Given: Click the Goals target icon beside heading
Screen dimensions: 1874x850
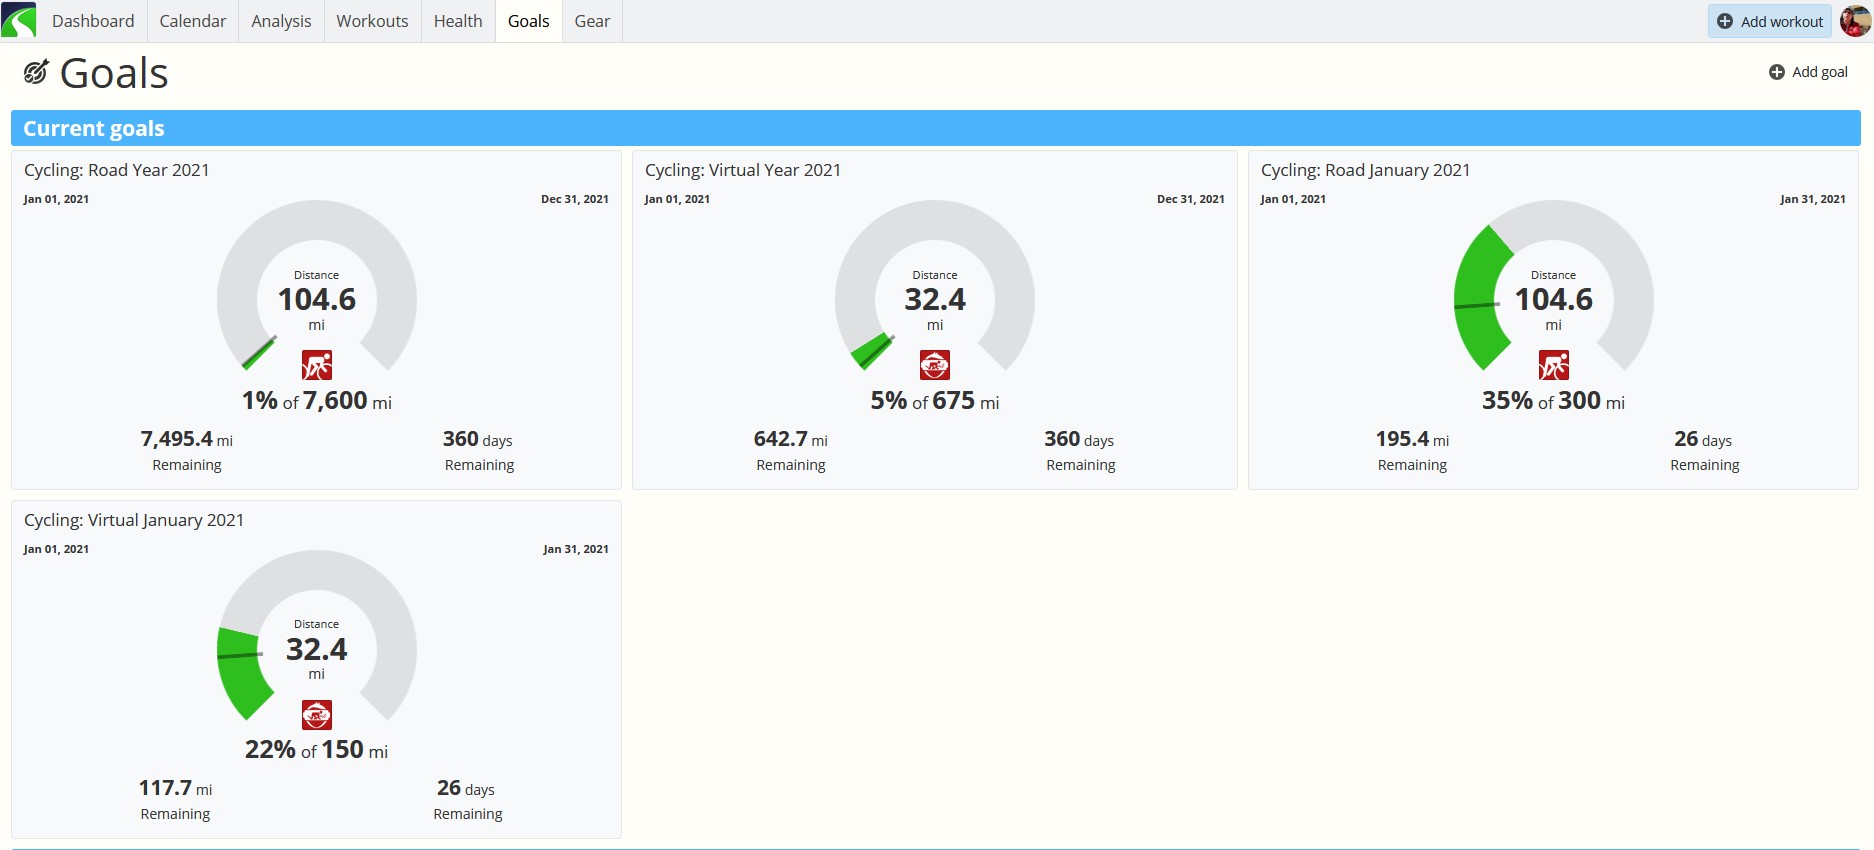Looking at the screenshot, I should [36, 72].
